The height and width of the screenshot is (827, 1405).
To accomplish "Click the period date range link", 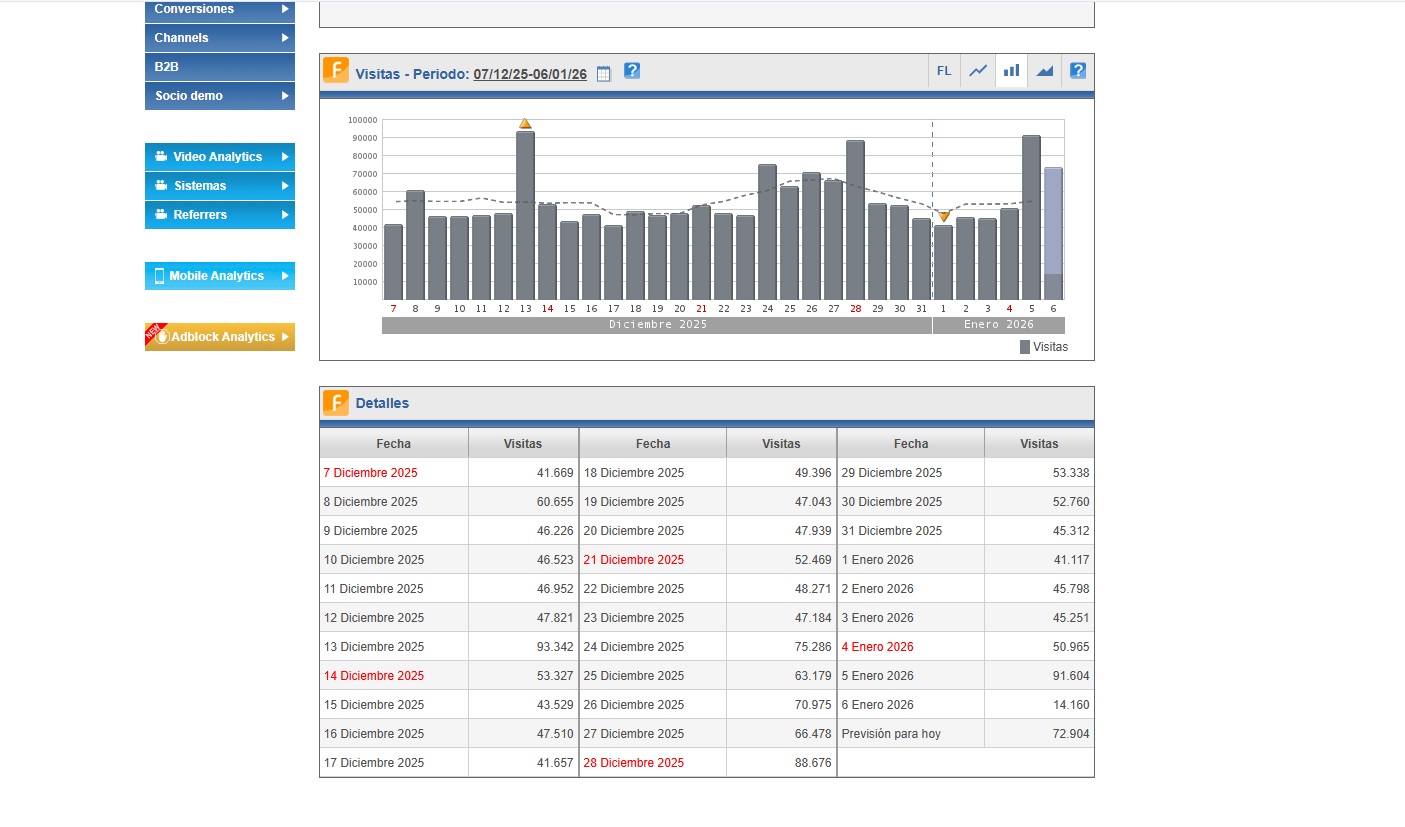I will (530, 74).
